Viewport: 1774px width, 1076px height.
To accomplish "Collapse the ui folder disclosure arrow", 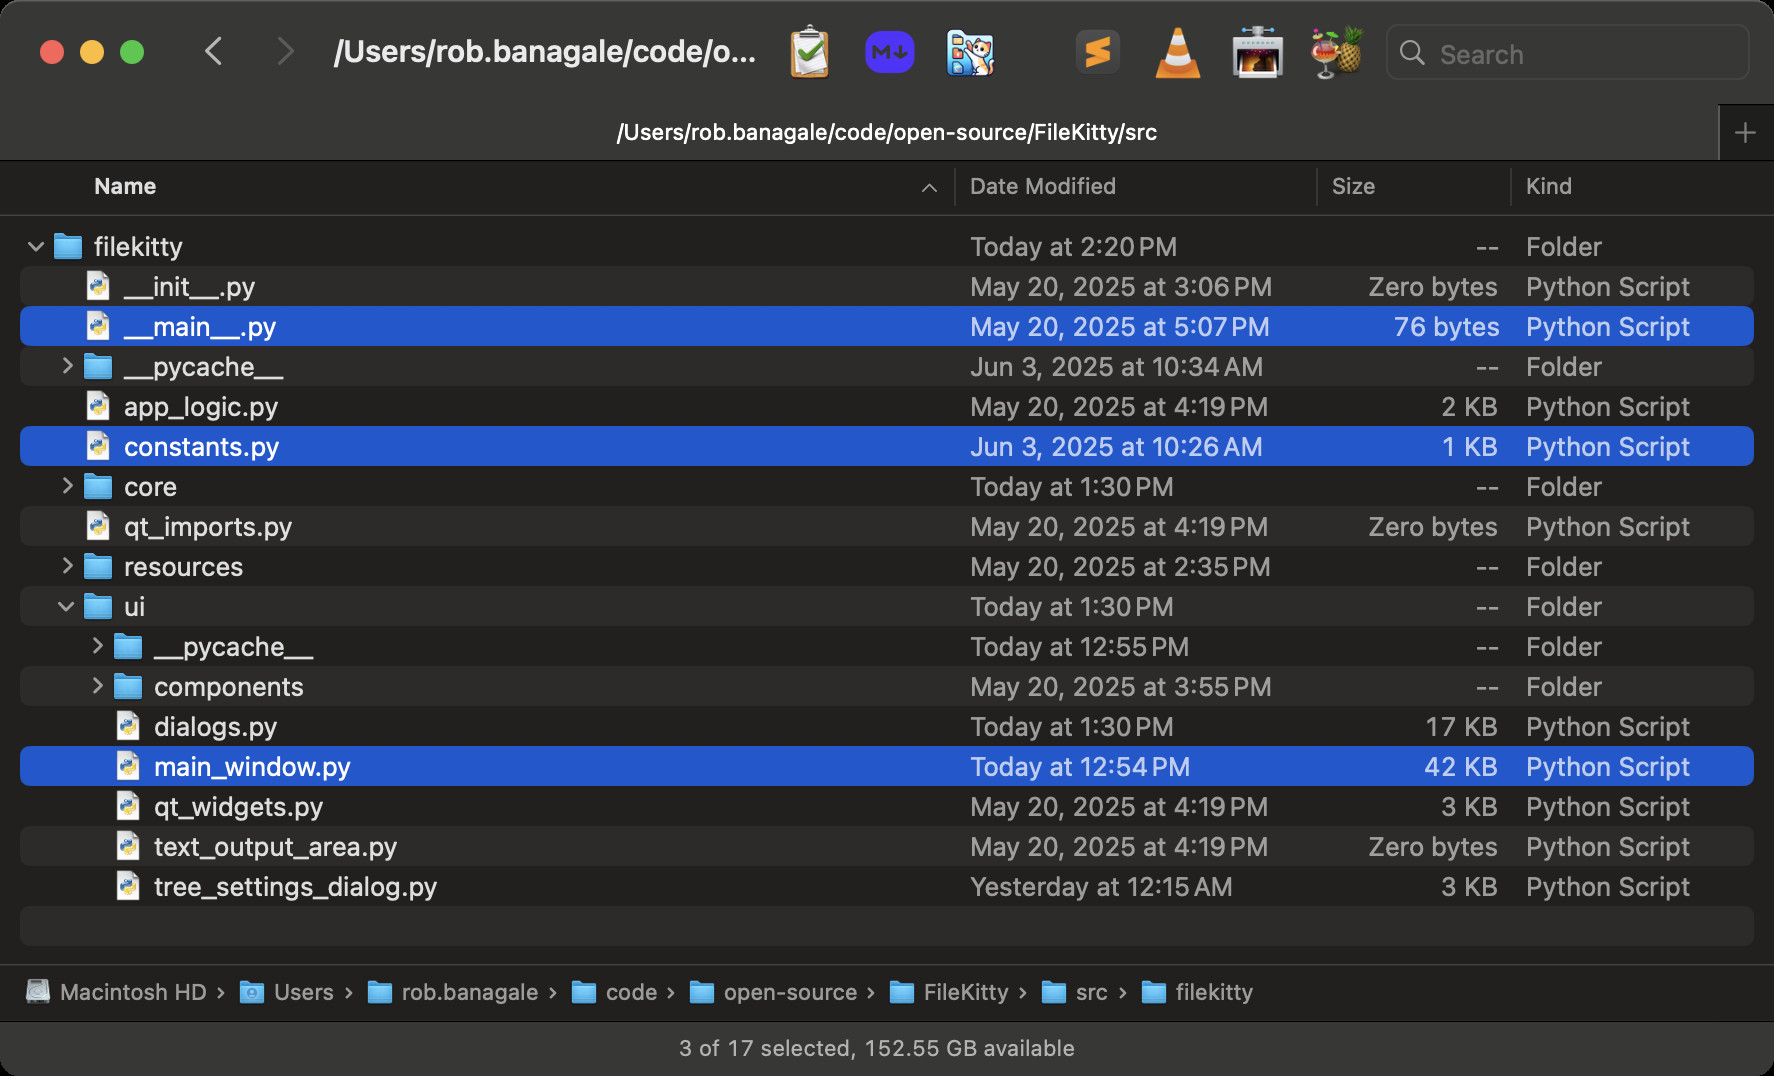I will tap(66, 606).
